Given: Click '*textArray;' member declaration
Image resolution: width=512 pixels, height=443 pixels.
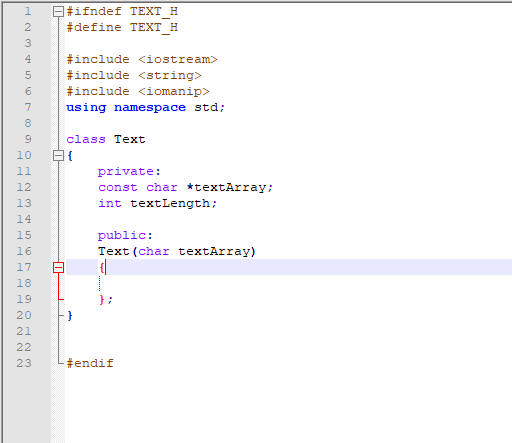Looking at the screenshot, I should 230,188.
